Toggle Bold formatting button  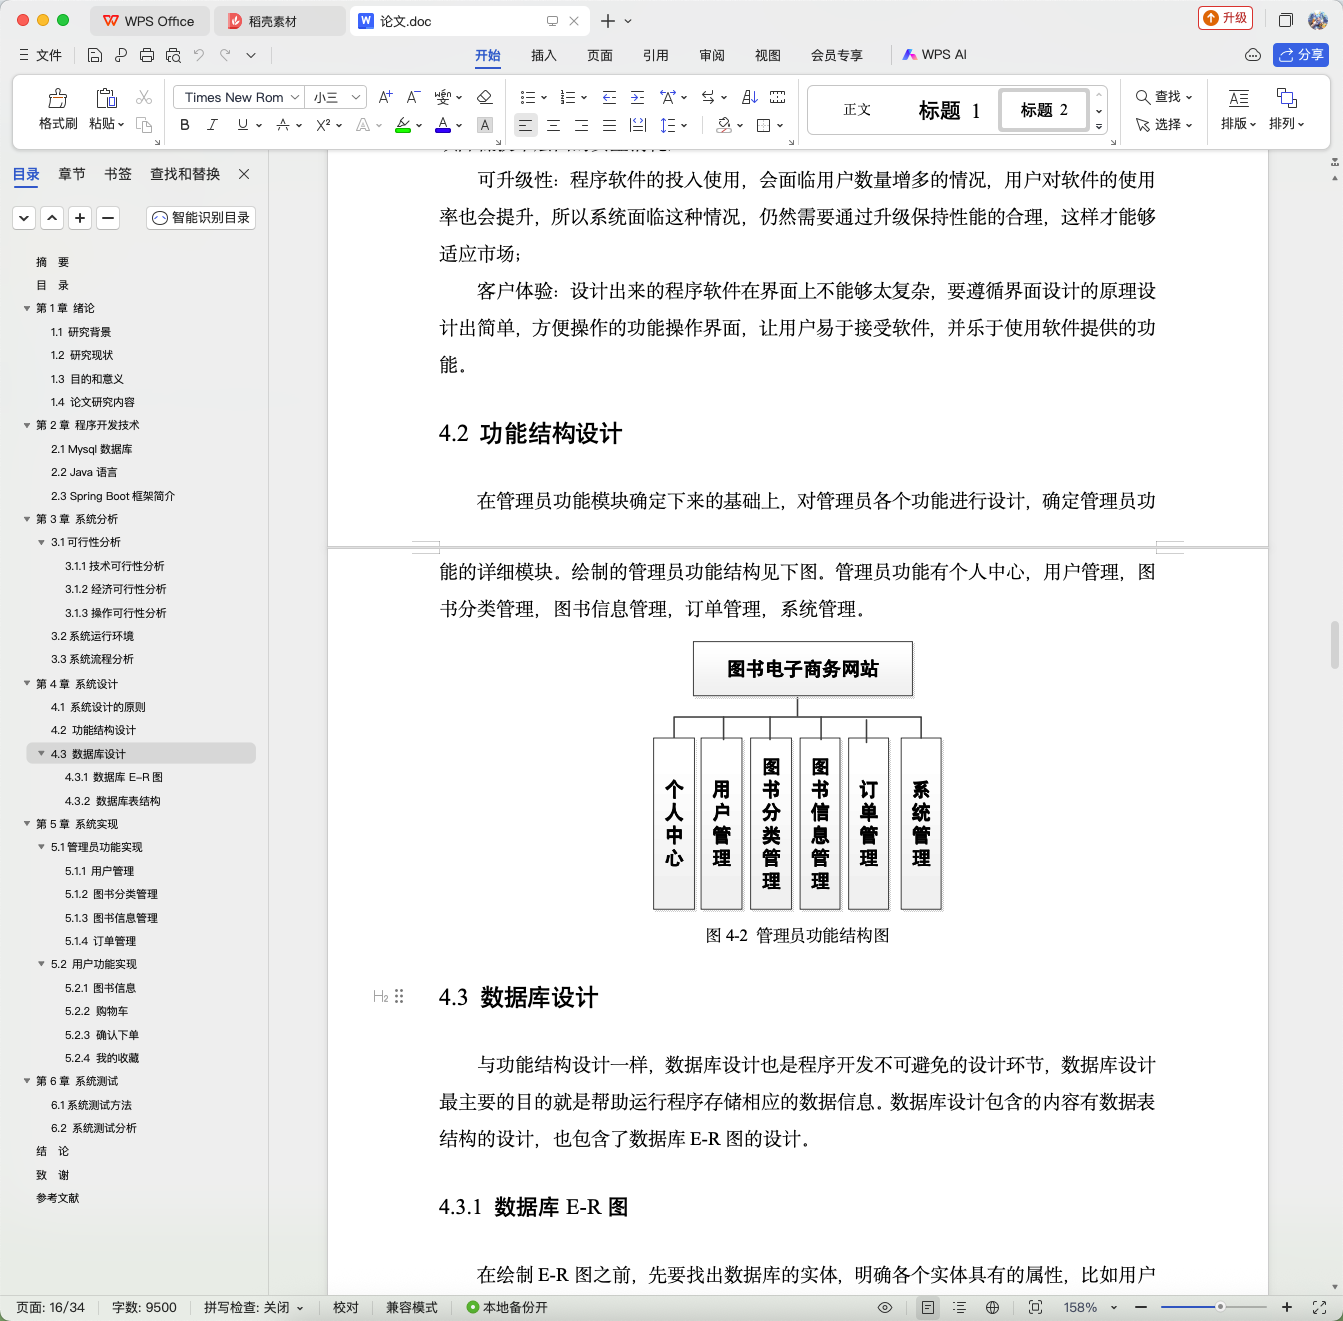click(184, 125)
